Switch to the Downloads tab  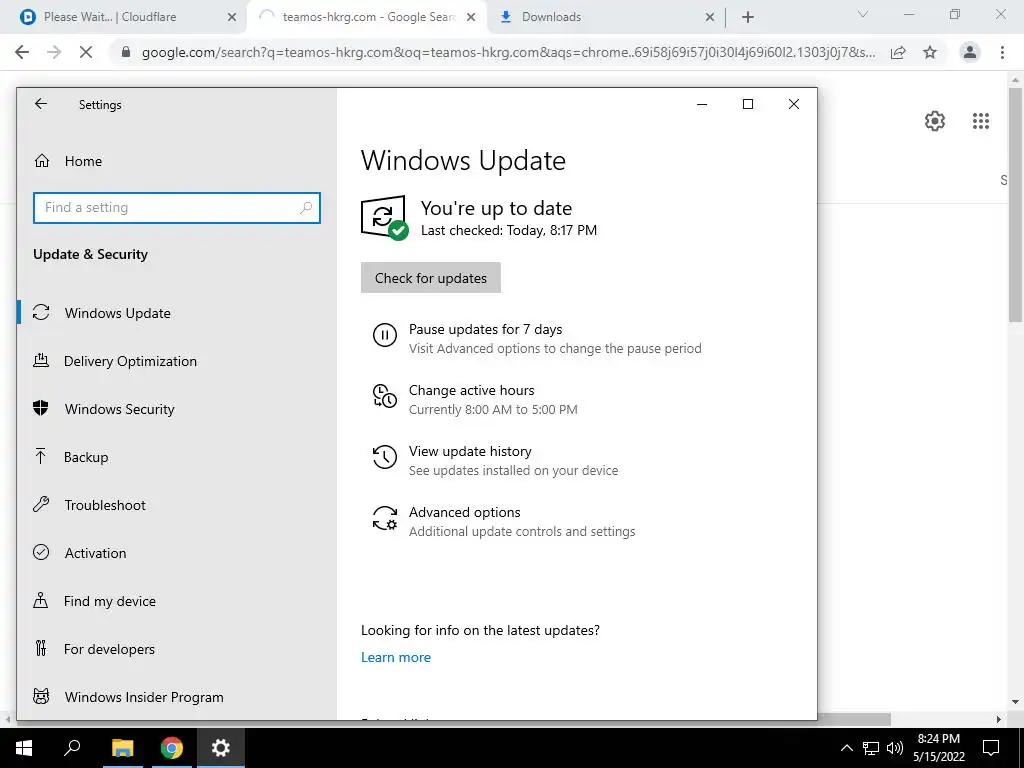pyautogui.click(x=607, y=17)
